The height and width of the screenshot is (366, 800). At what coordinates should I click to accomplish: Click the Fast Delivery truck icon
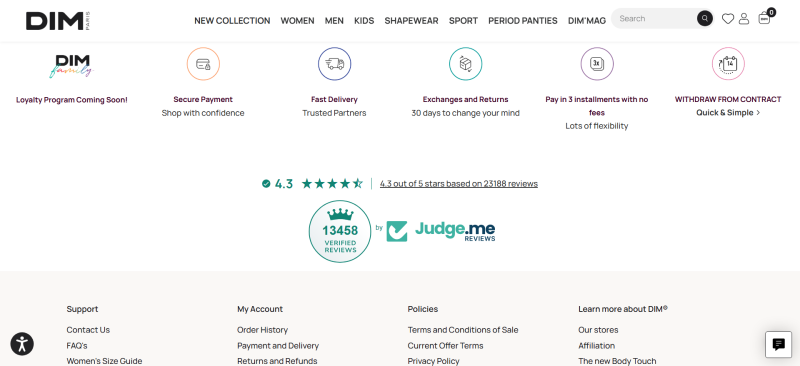[x=335, y=64]
